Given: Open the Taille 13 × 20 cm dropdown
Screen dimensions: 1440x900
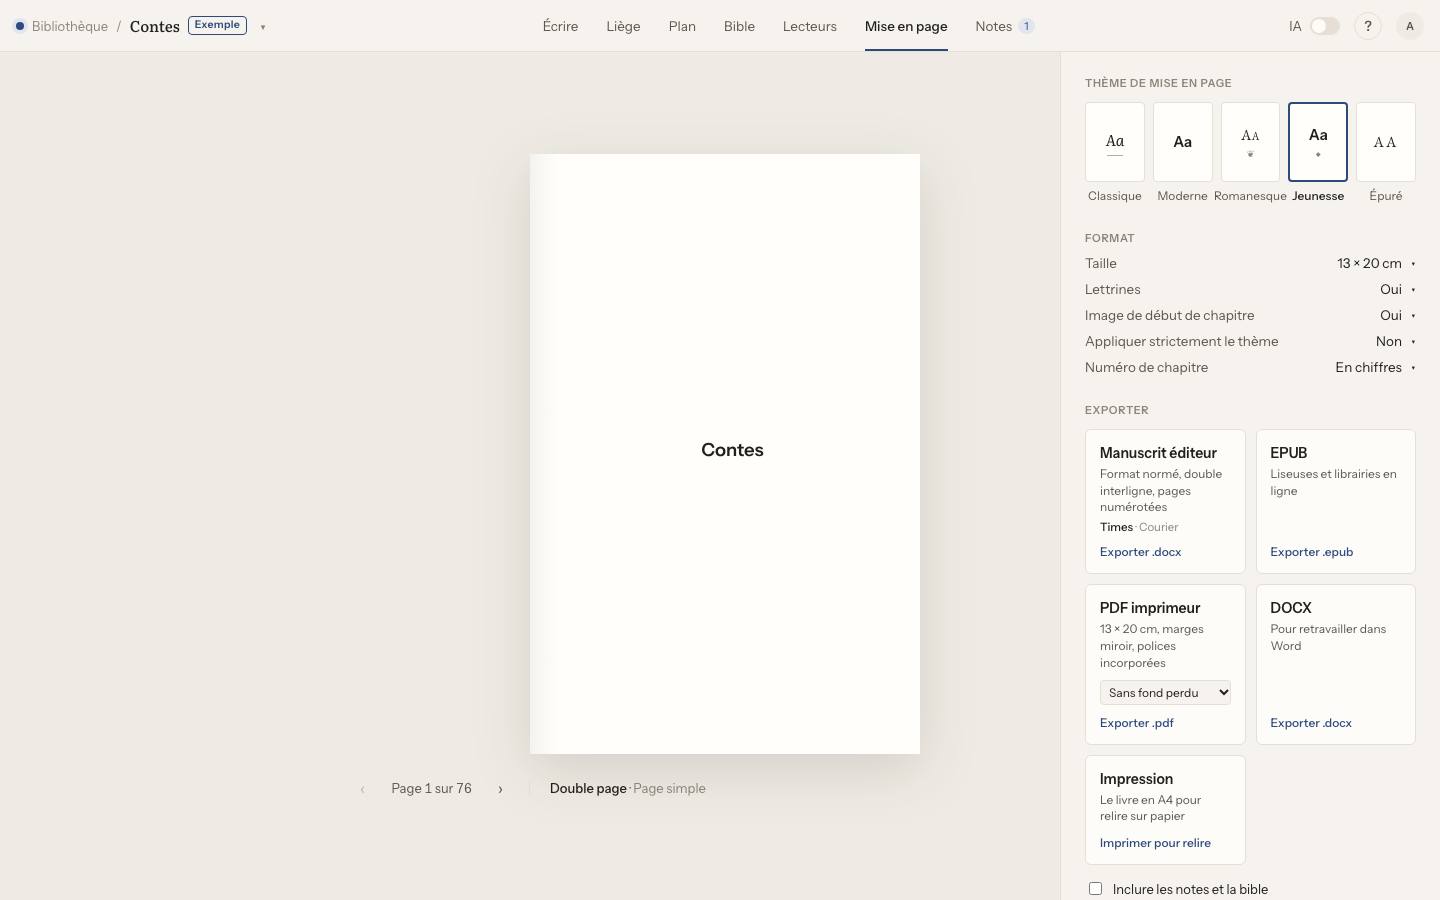Looking at the screenshot, I should 1376,264.
